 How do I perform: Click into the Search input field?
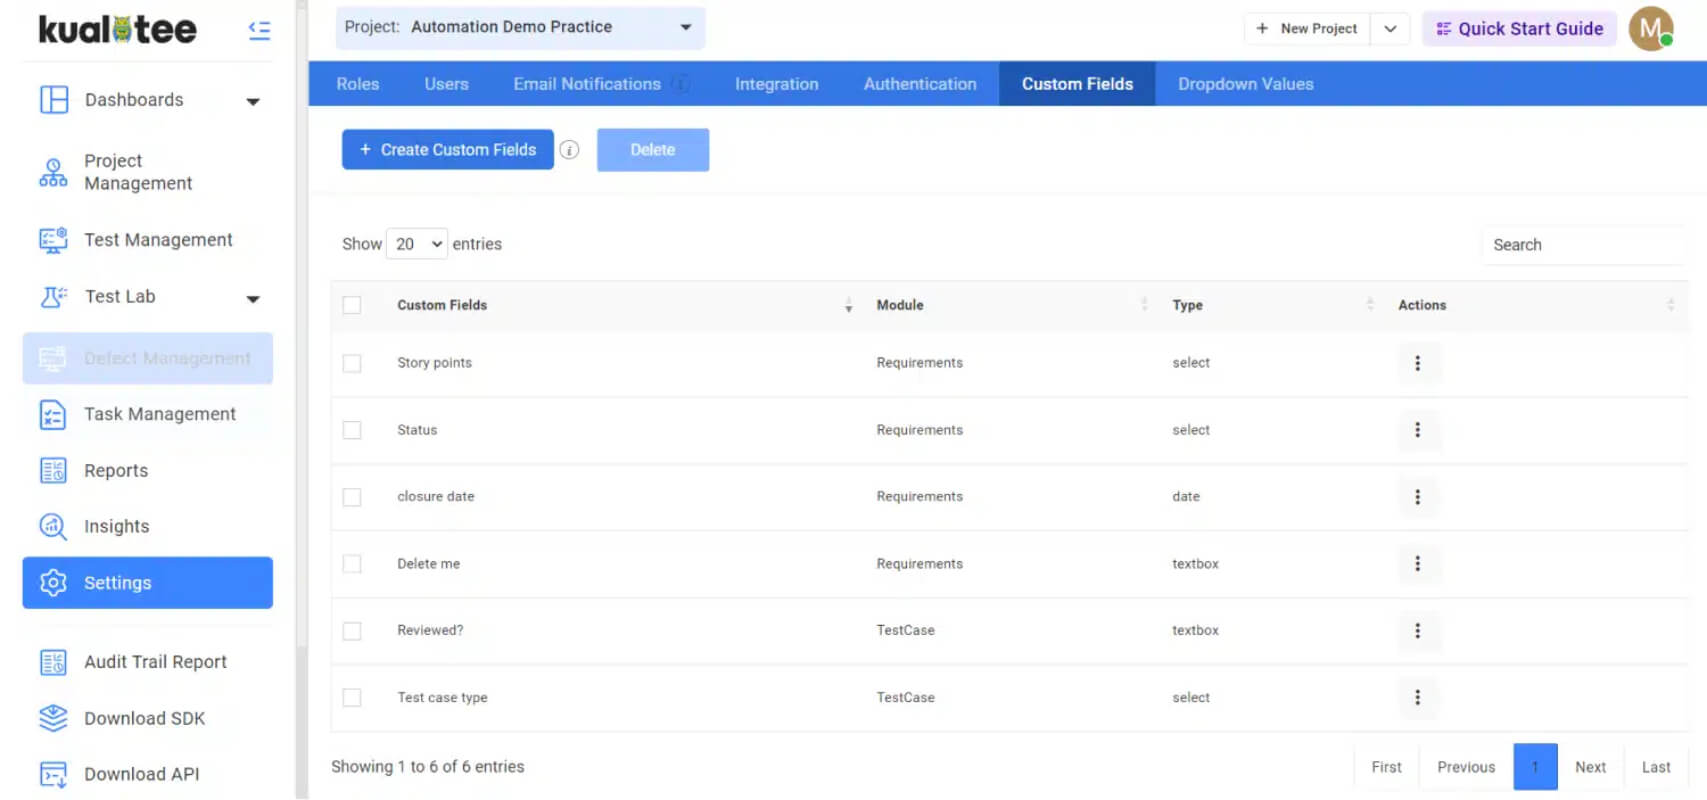(x=1584, y=245)
